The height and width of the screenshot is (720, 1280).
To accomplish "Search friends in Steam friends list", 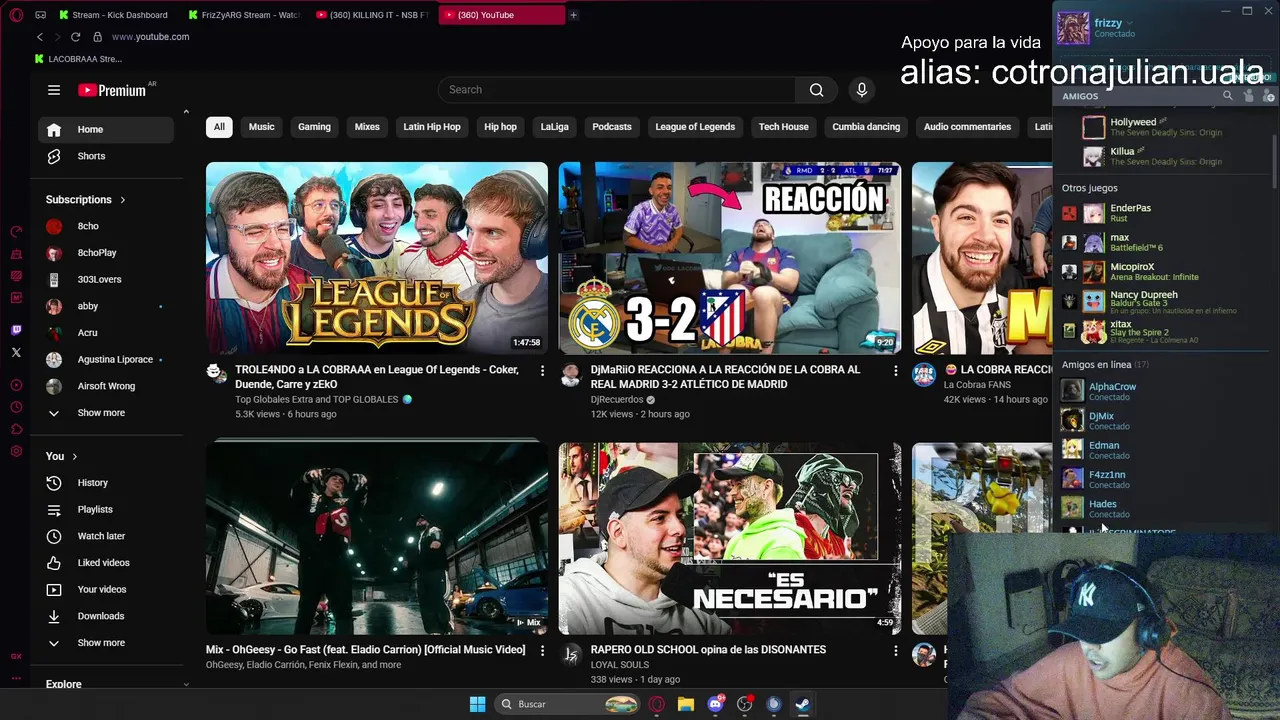I will (1228, 96).
